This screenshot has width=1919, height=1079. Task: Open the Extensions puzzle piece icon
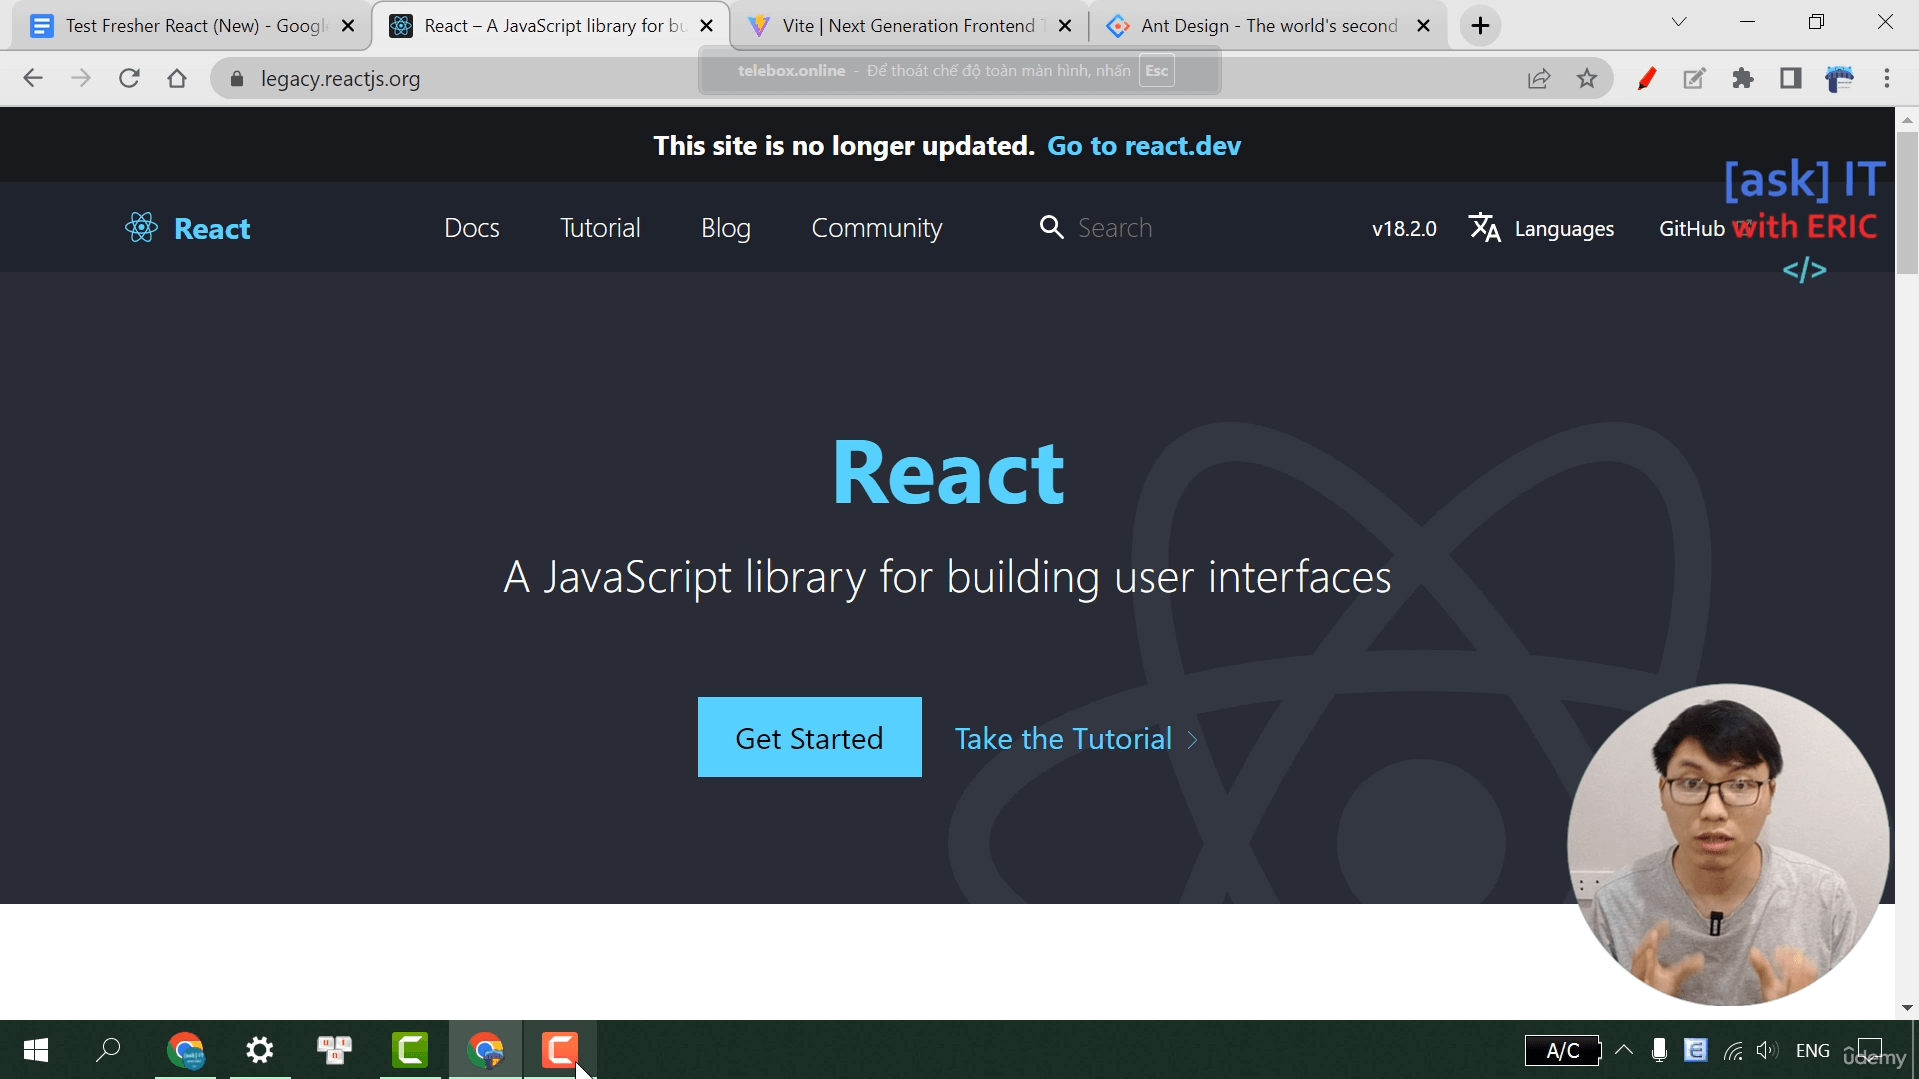tap(1743, 78)
